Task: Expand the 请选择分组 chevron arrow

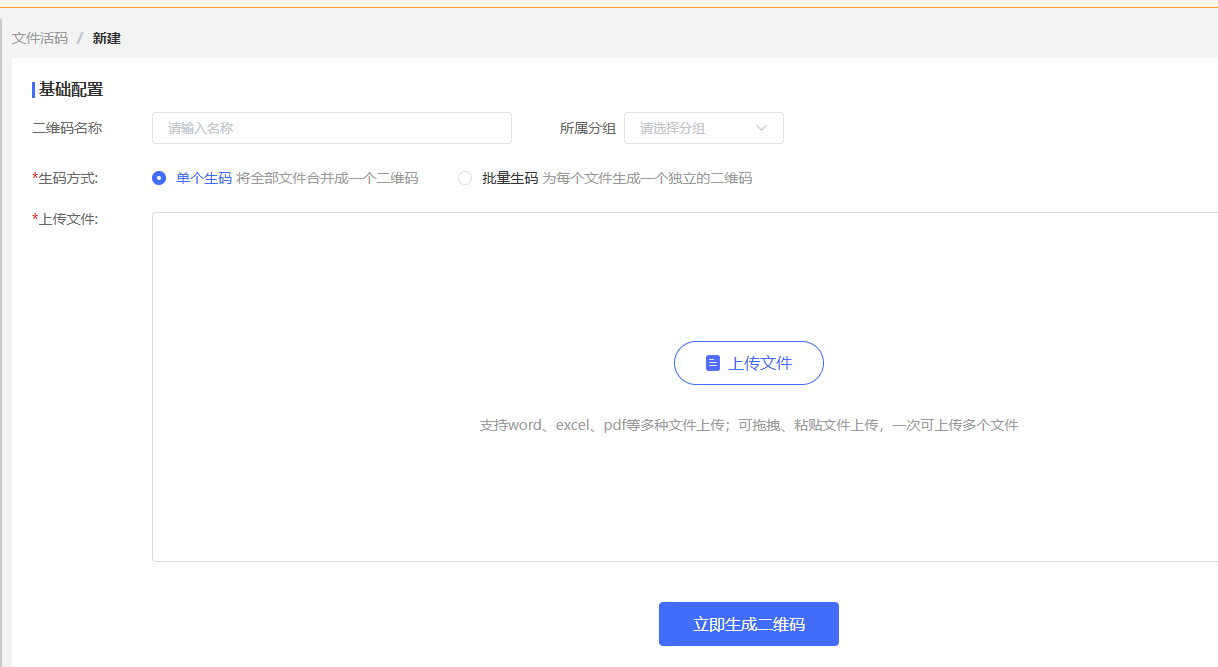Action: pos(762,128)
